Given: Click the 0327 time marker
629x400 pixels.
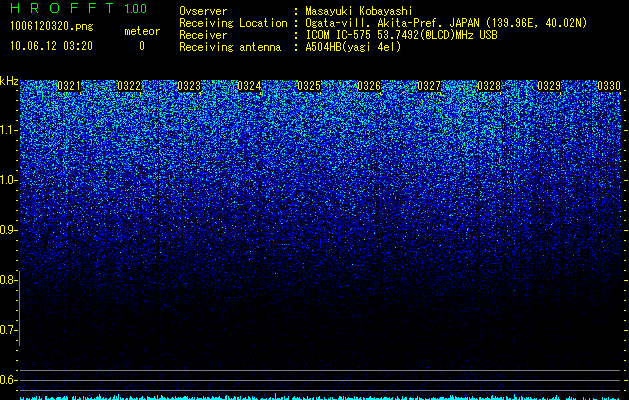Looking at the screenshot, I should 429,86.
